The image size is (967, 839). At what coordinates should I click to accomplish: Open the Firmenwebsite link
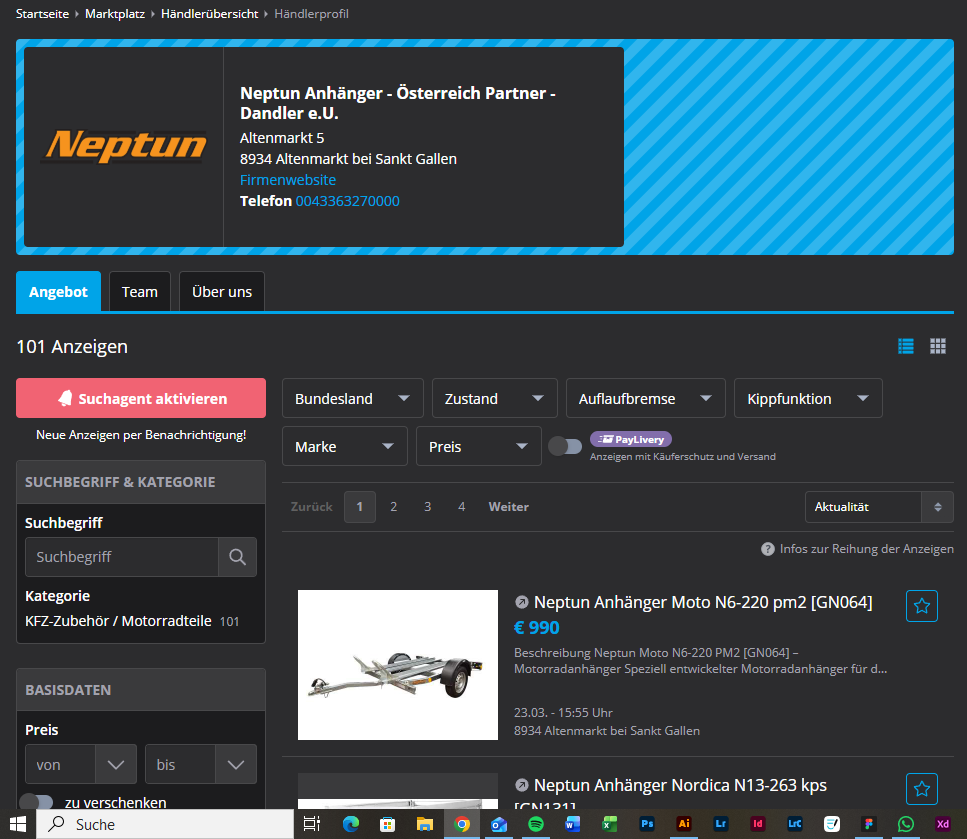click(x=288, y=180)
